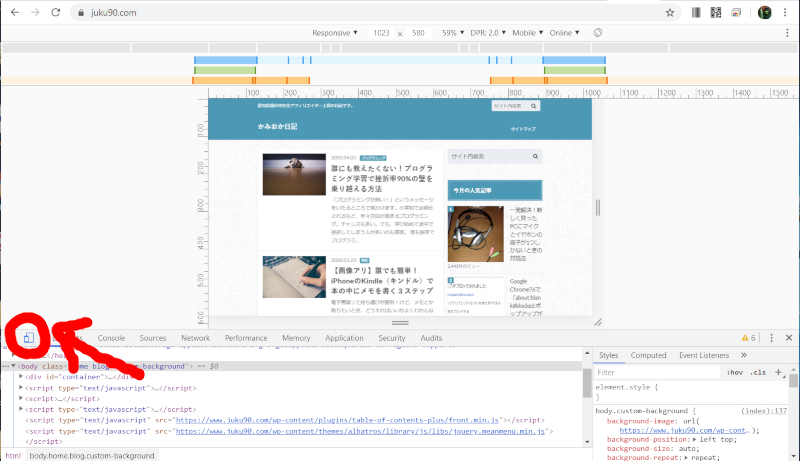Image resolution: width=800 pixels, height=461 pixels.
Task: Open DevTools customize three-dot menu
Action: pos(771,338)
